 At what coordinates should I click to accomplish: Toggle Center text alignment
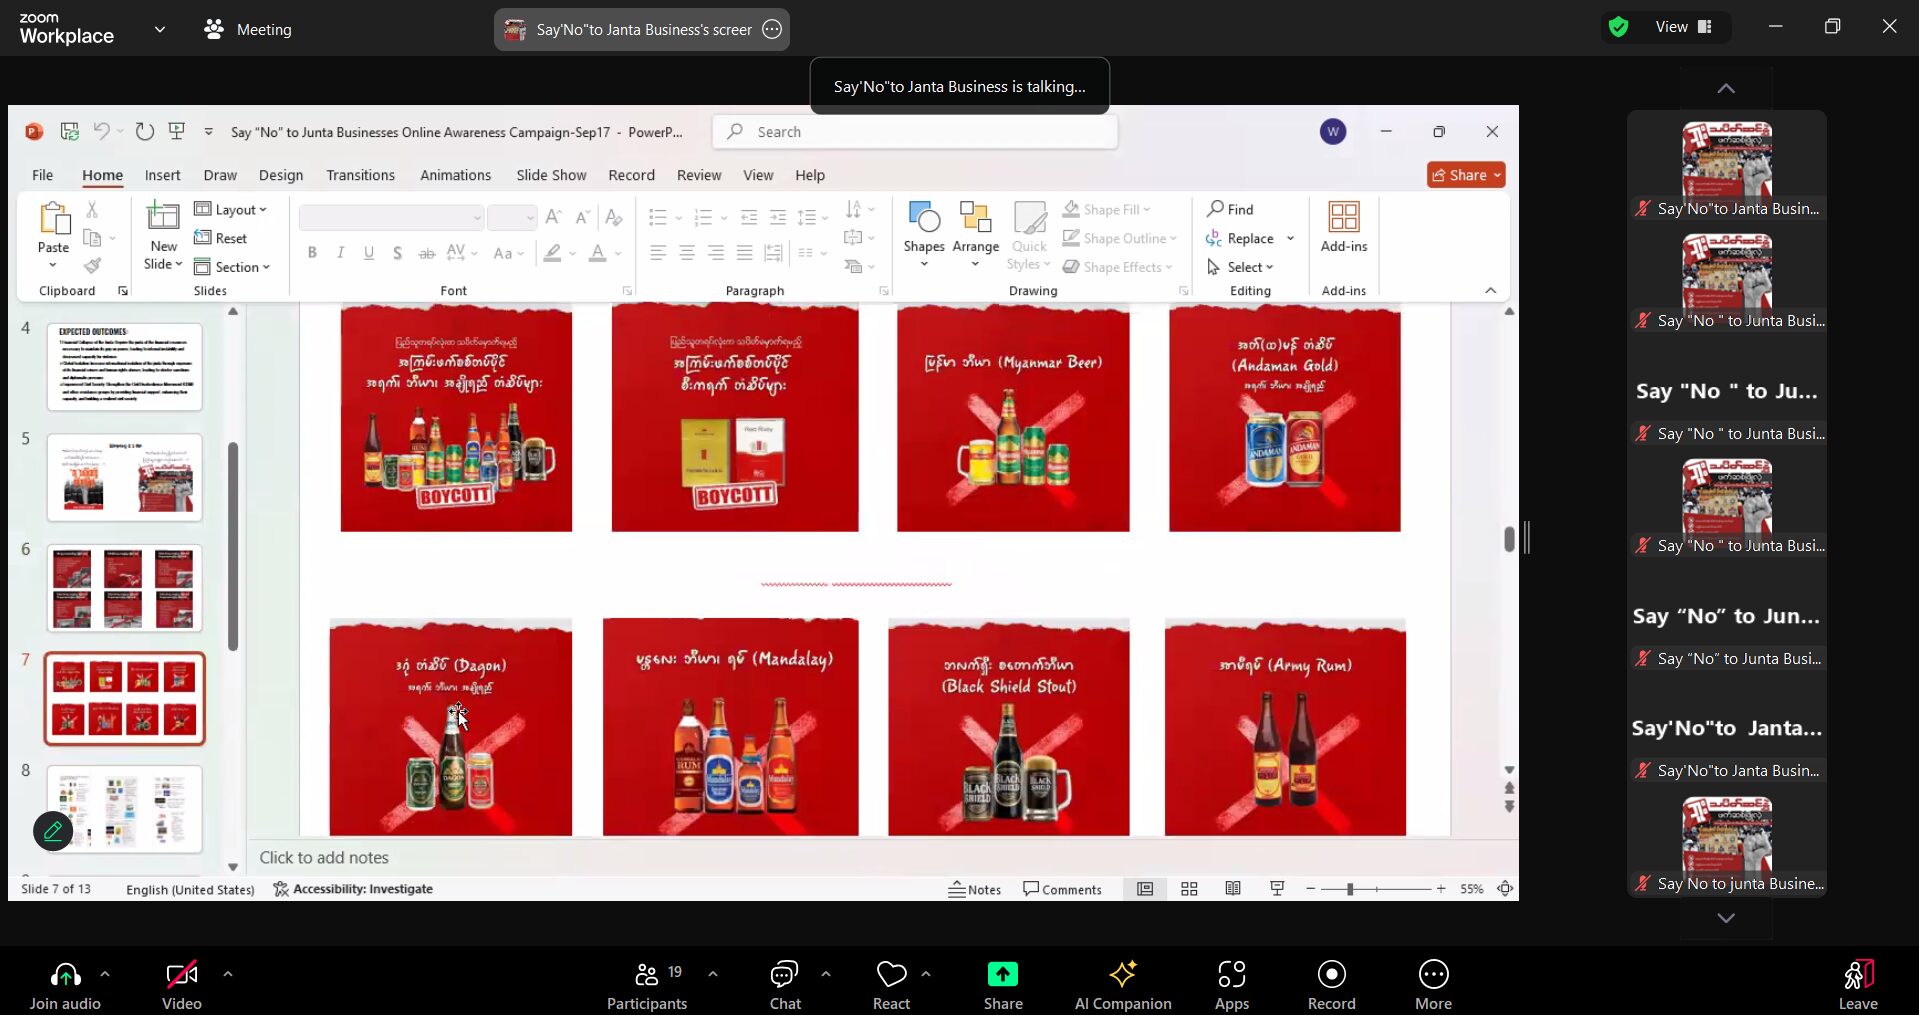[x=687, y=253]
